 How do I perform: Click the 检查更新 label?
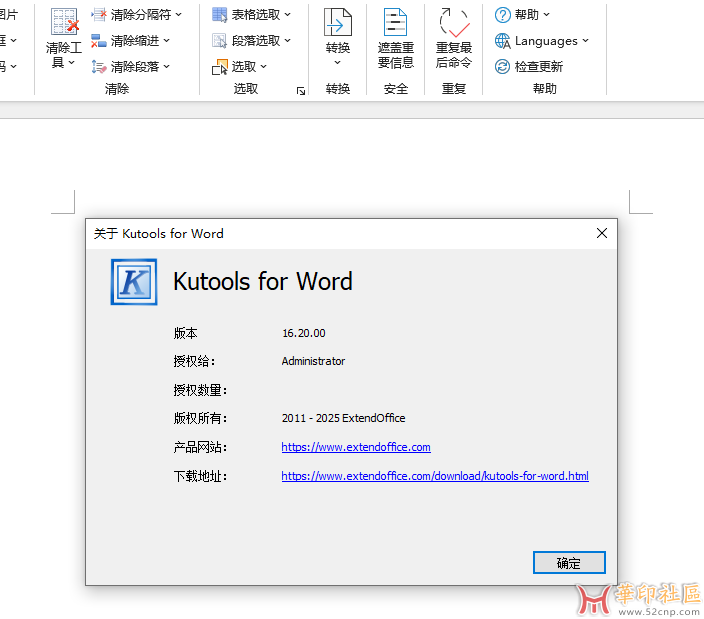click(x=539, y=67)
